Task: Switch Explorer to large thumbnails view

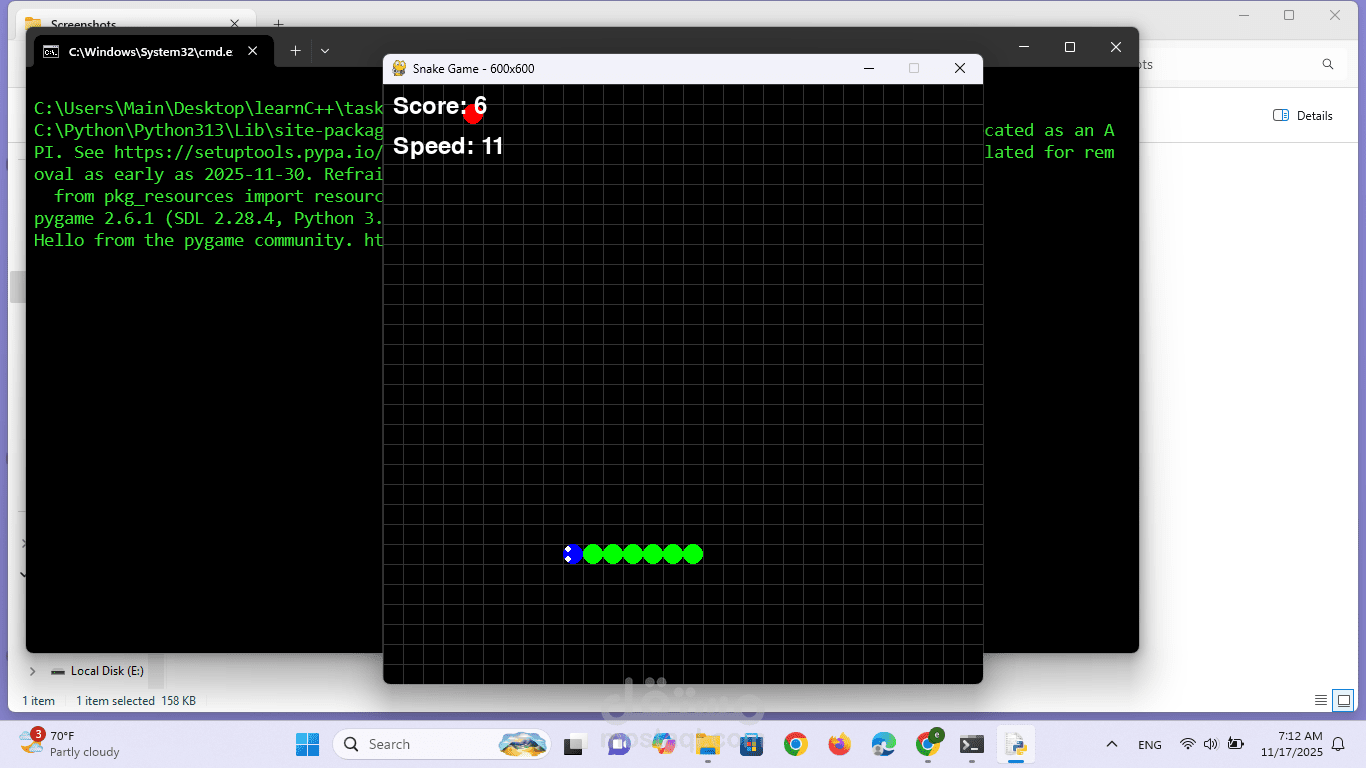Action: (x=1341, y=700)
